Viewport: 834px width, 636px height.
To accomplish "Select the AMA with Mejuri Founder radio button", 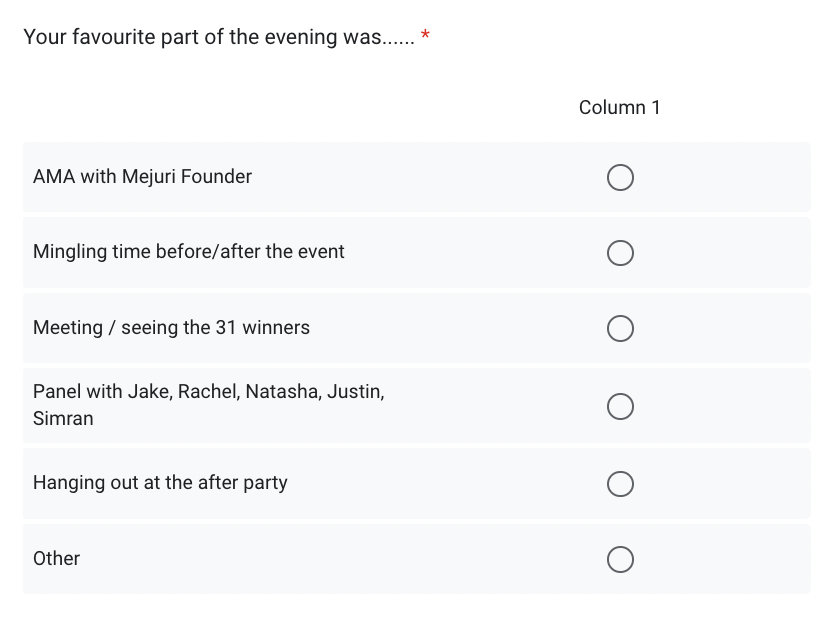I will [x=620, y=178].
